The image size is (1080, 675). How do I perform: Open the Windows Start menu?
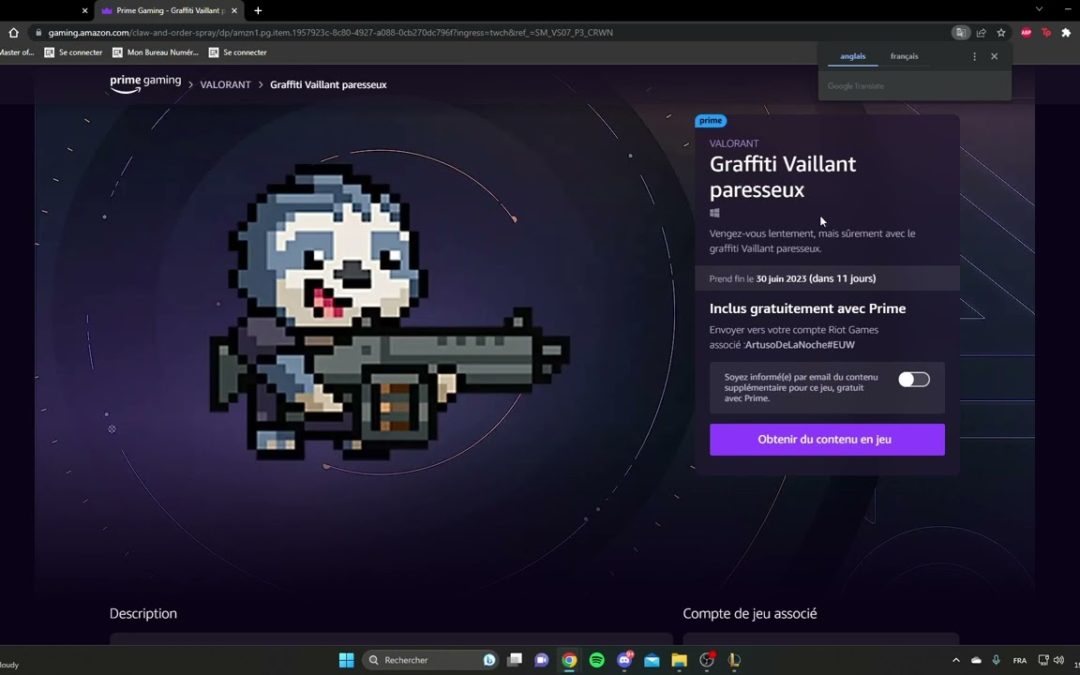pos(346,660)
